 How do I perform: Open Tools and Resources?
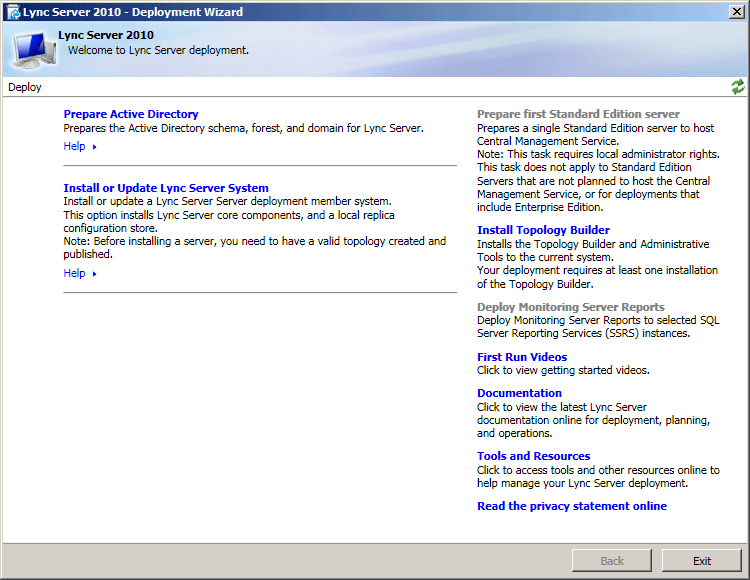[x=533, y=456]
